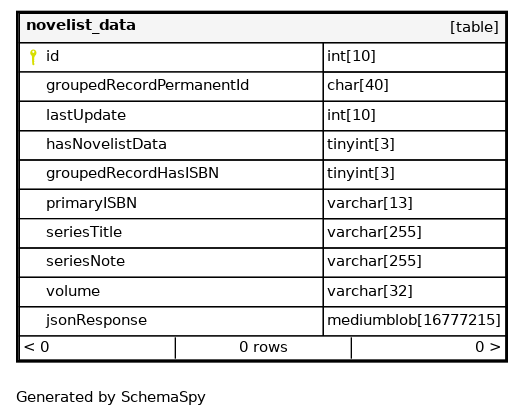Click the seriesTitle column row

point(263,233)
